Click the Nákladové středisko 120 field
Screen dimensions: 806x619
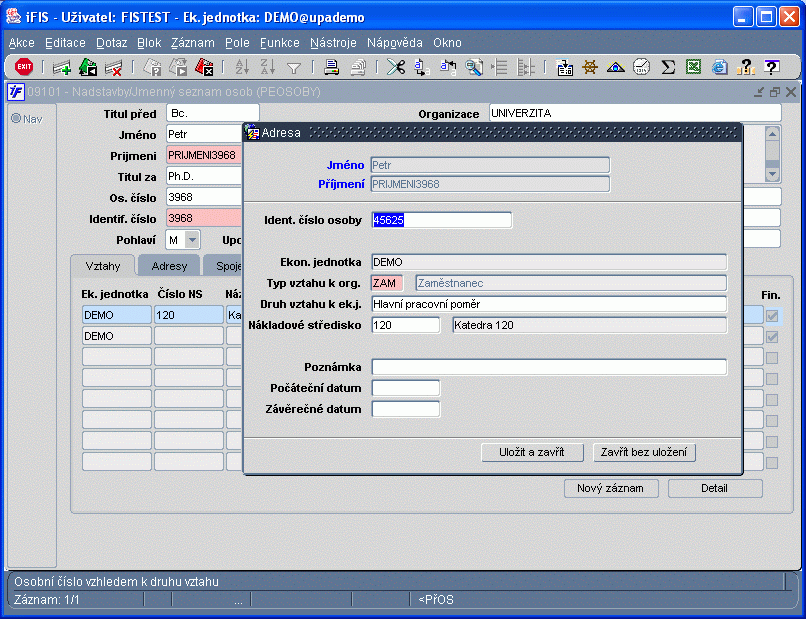(406, 325)
